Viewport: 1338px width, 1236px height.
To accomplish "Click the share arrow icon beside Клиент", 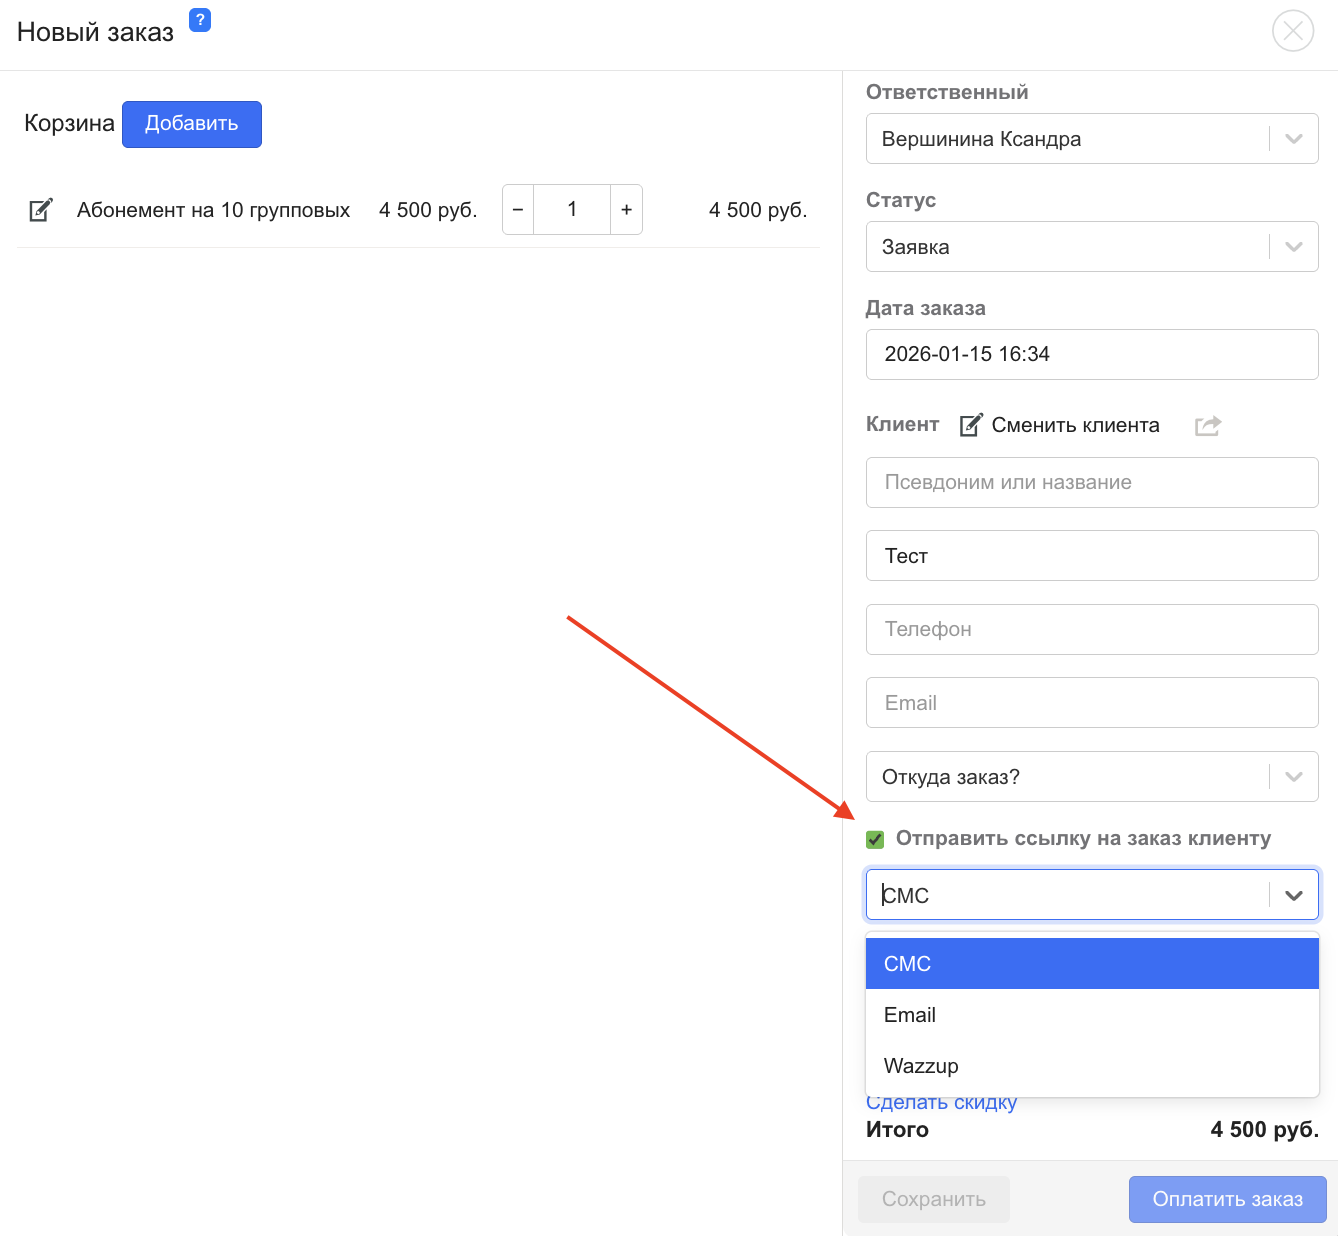I will 1208,426.
